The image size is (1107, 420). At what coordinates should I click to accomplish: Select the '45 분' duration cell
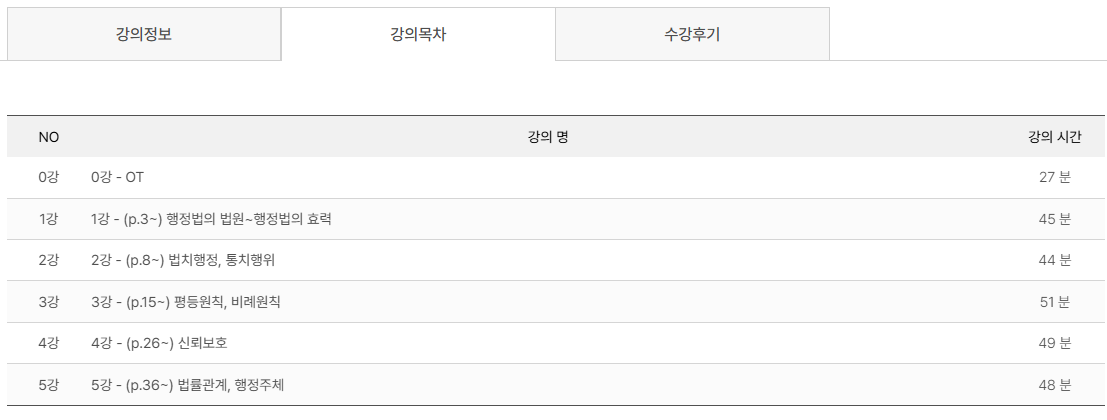pos(1054,219)
